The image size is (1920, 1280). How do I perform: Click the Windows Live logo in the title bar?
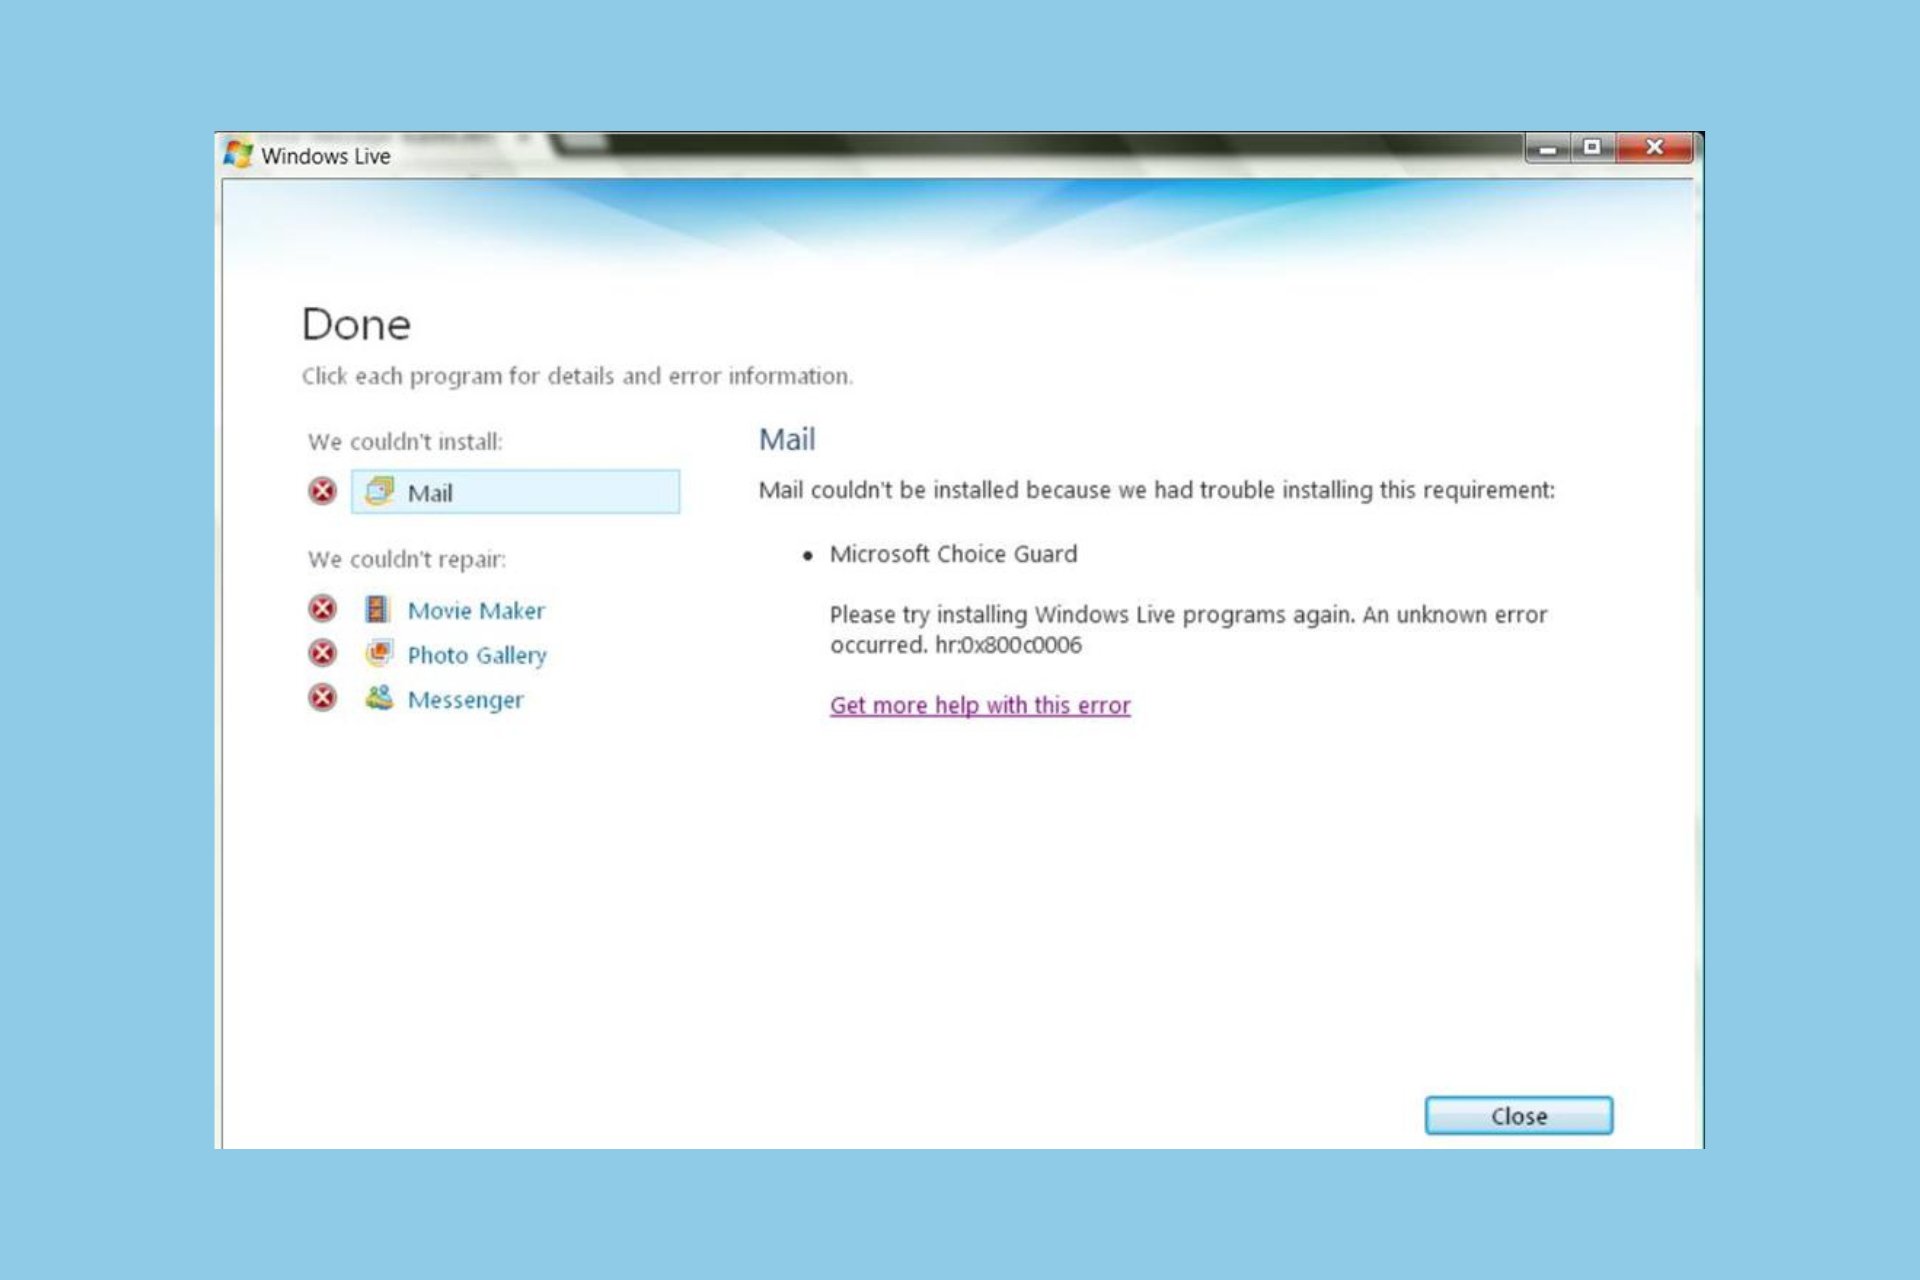[x=238, y=154]
